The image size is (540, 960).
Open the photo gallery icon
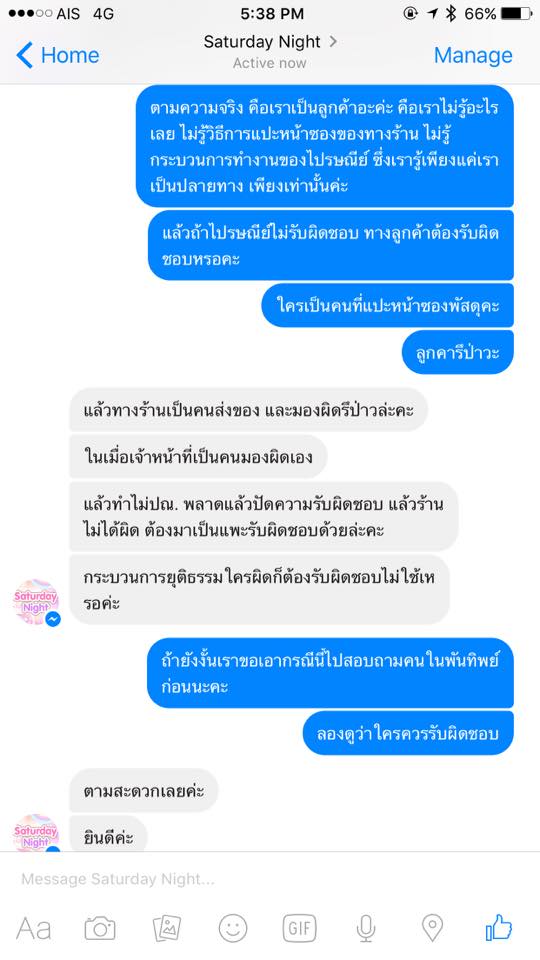[x=167, y=928]
